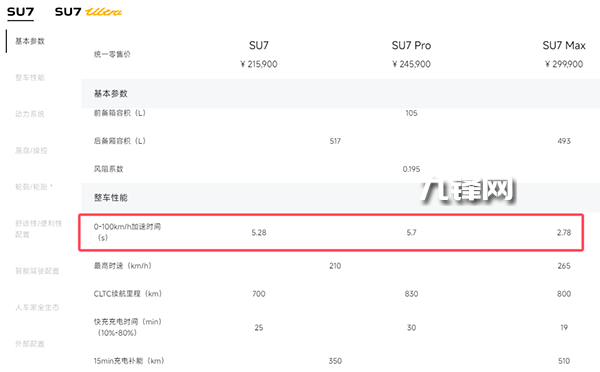This screenshot has width=600, height=372.
Task: Switch to the SU7 model tab at top
Action: [21, 12]
